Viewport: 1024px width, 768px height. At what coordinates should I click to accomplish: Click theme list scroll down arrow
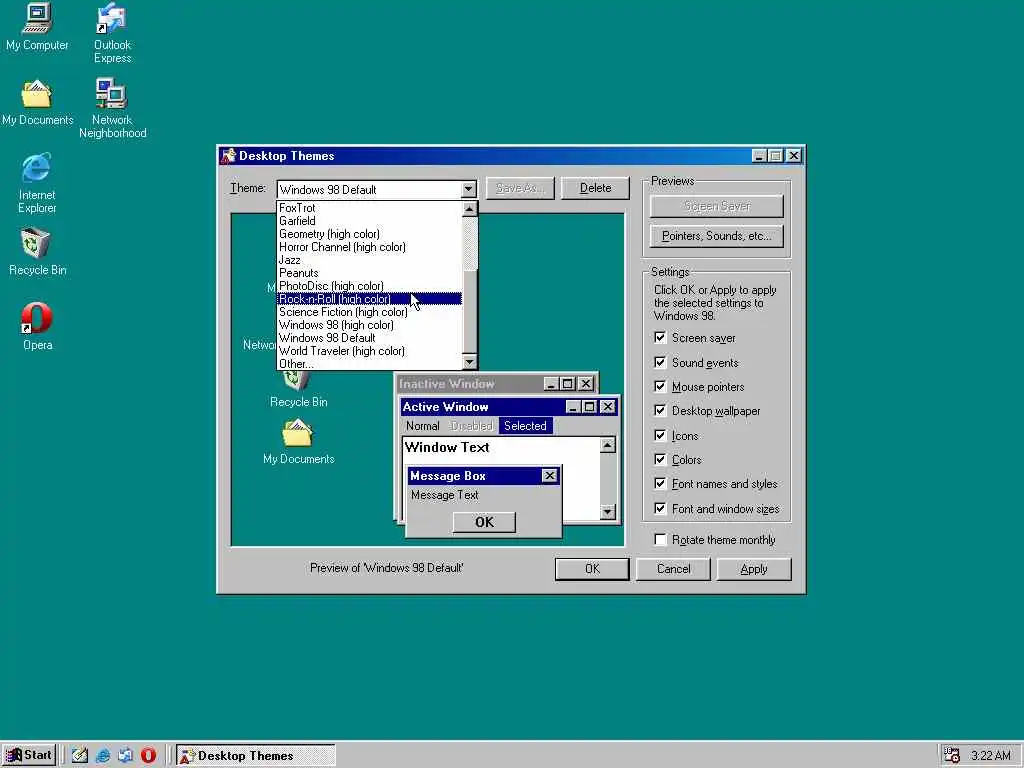[x=470, y=362]
